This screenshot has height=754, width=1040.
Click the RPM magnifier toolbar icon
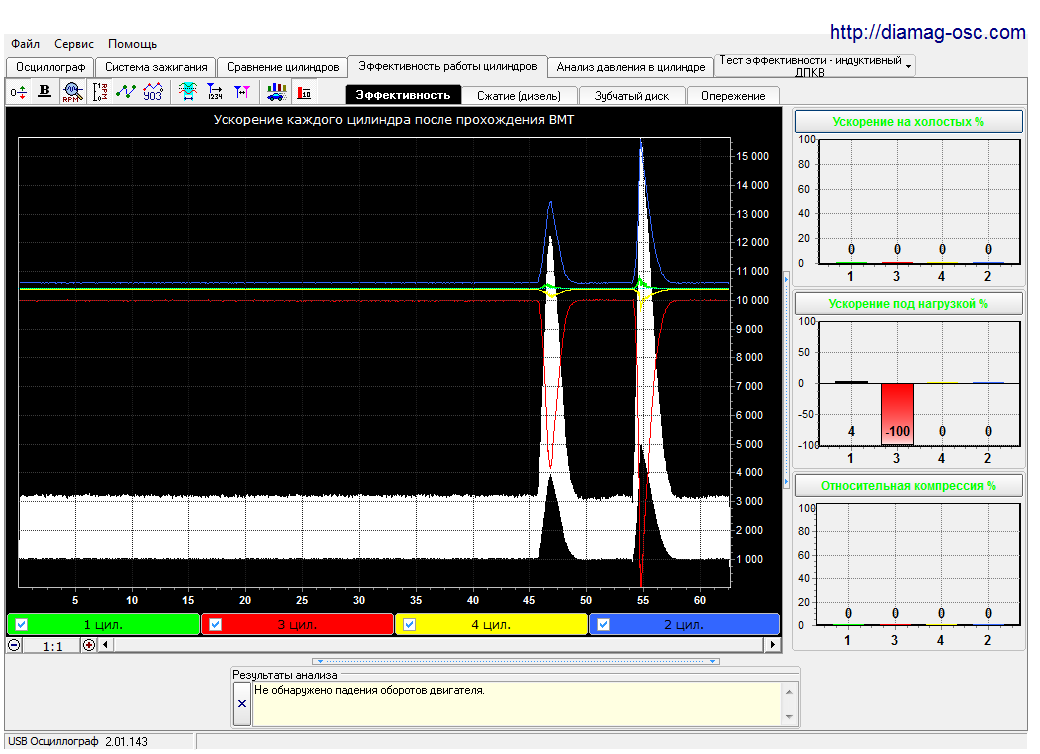pyautogui.click(x=72, y=92)
